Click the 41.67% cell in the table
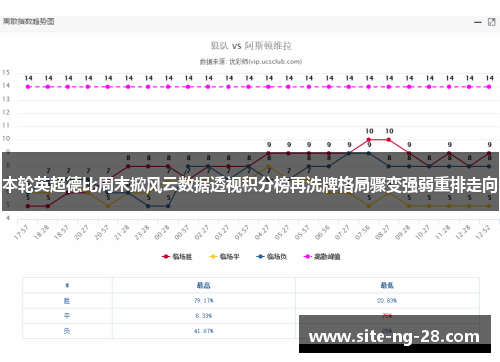This screenshot has width=500, height=362. coord(204,331)
